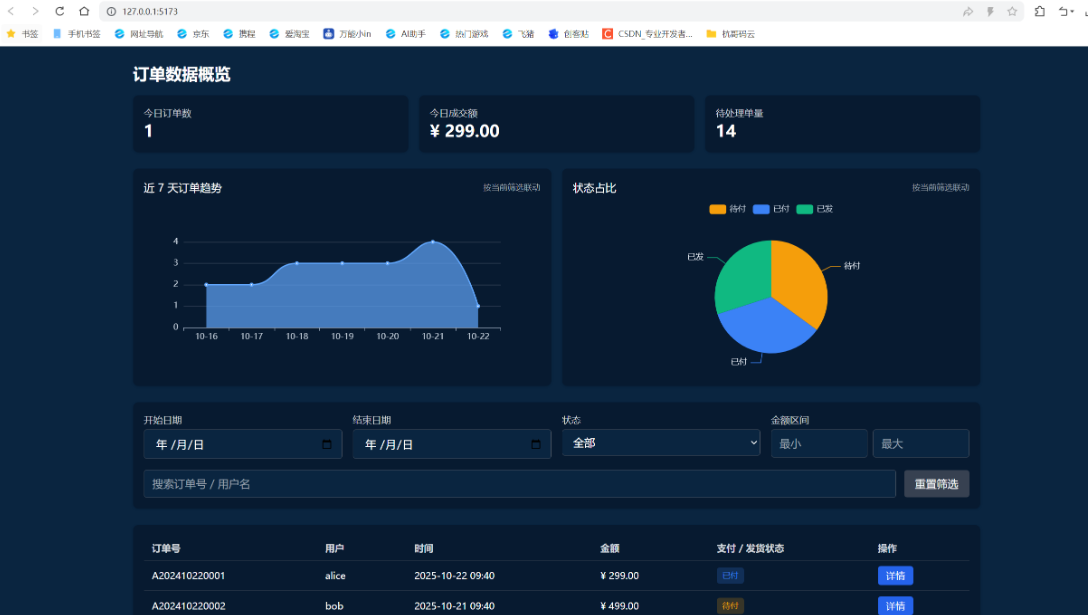Open the 爱淘宝 bookmark
1088x615 pixels.
click(289, 34)
